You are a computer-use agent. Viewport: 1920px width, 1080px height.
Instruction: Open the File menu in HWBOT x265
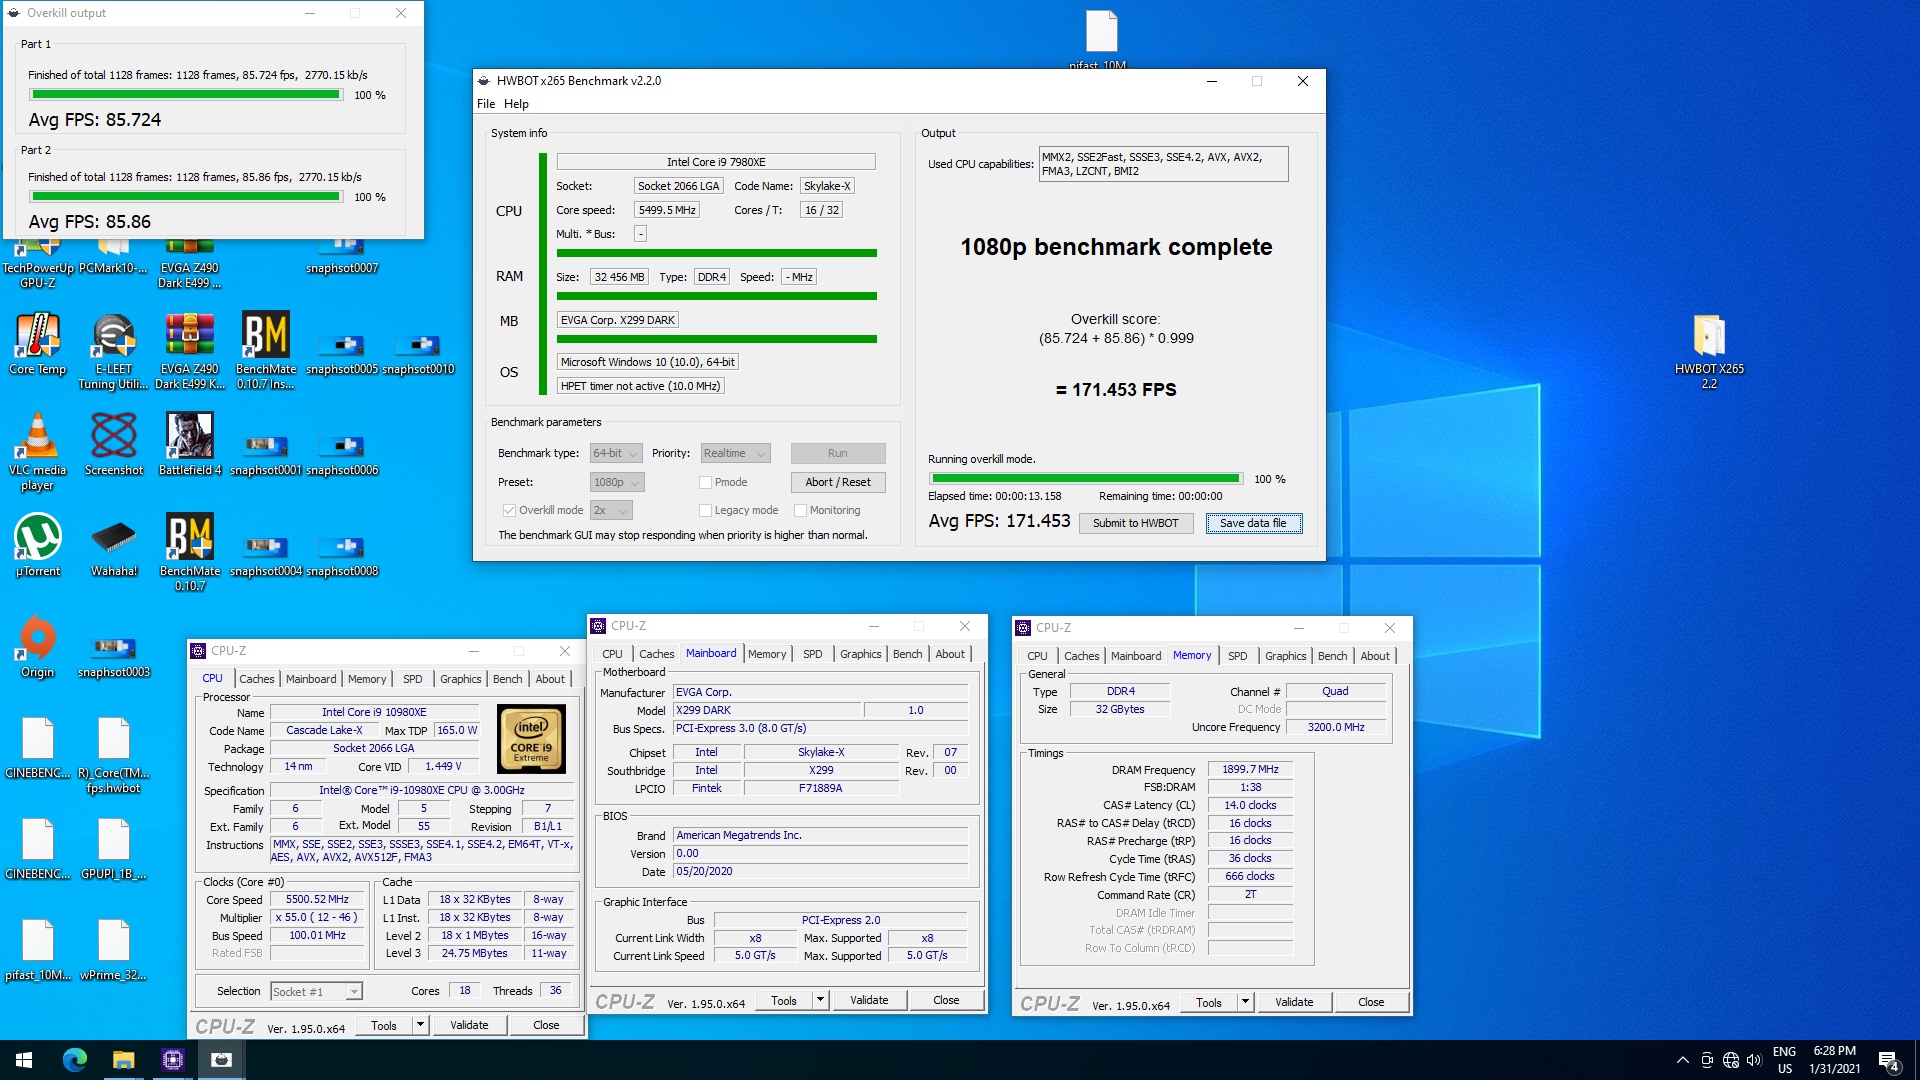pos(486,104)
